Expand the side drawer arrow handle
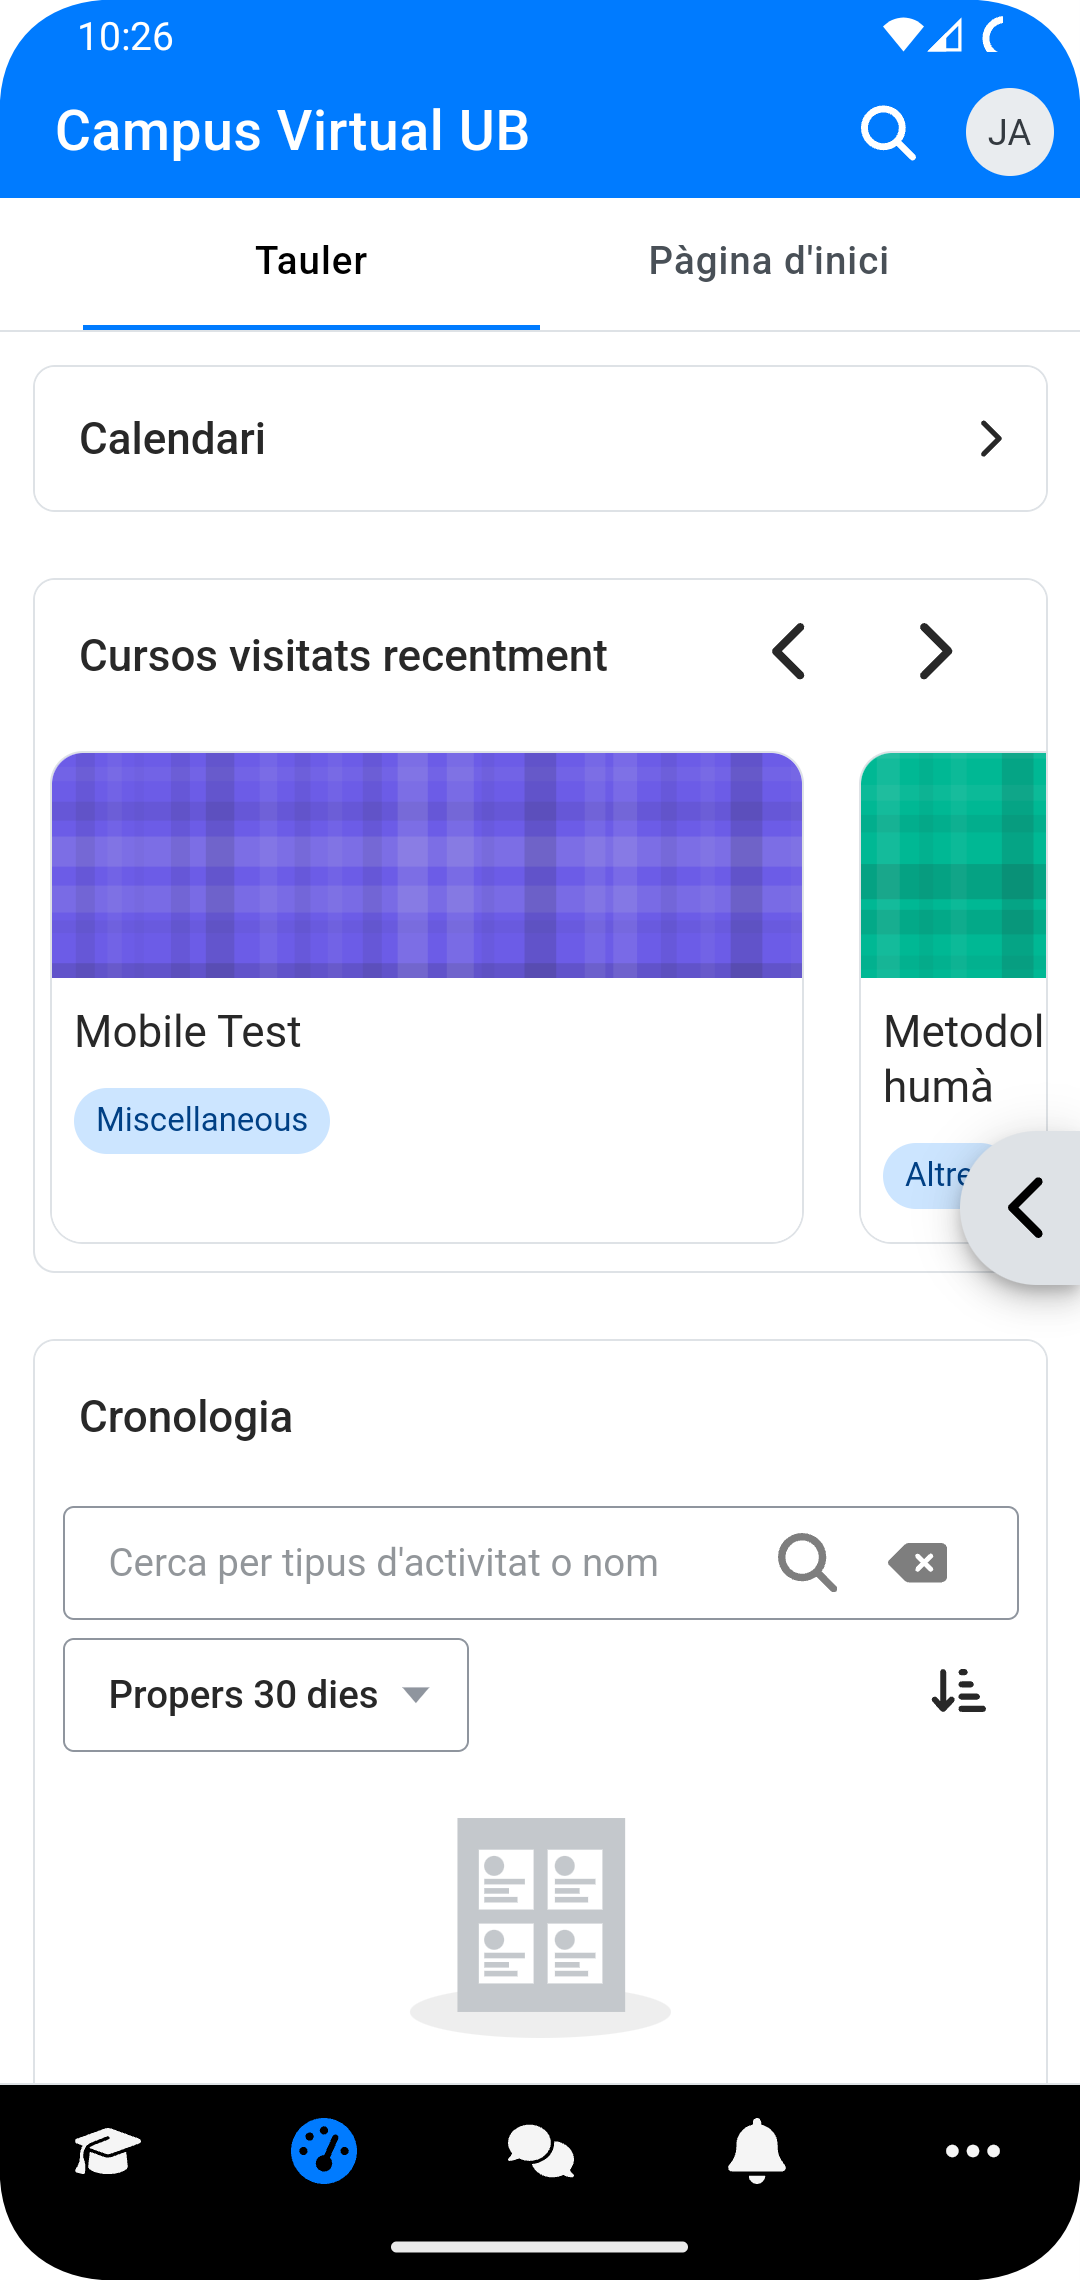 (x=1024, y=1208)
